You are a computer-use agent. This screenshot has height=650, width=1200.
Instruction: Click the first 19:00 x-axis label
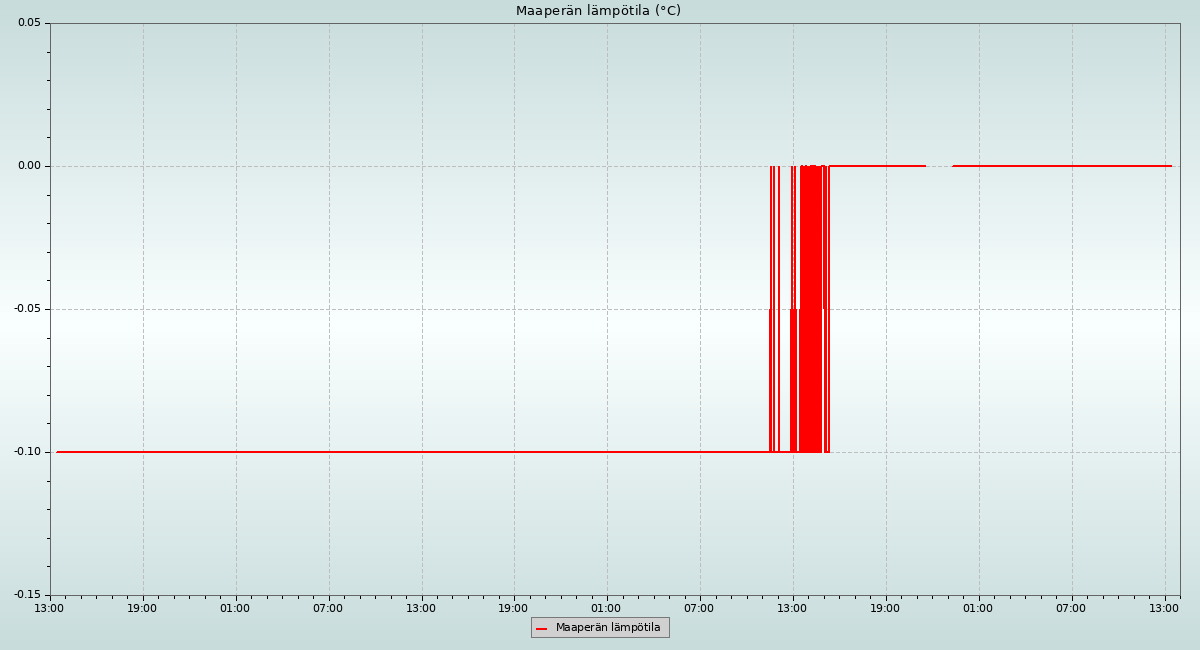(142, 608)
